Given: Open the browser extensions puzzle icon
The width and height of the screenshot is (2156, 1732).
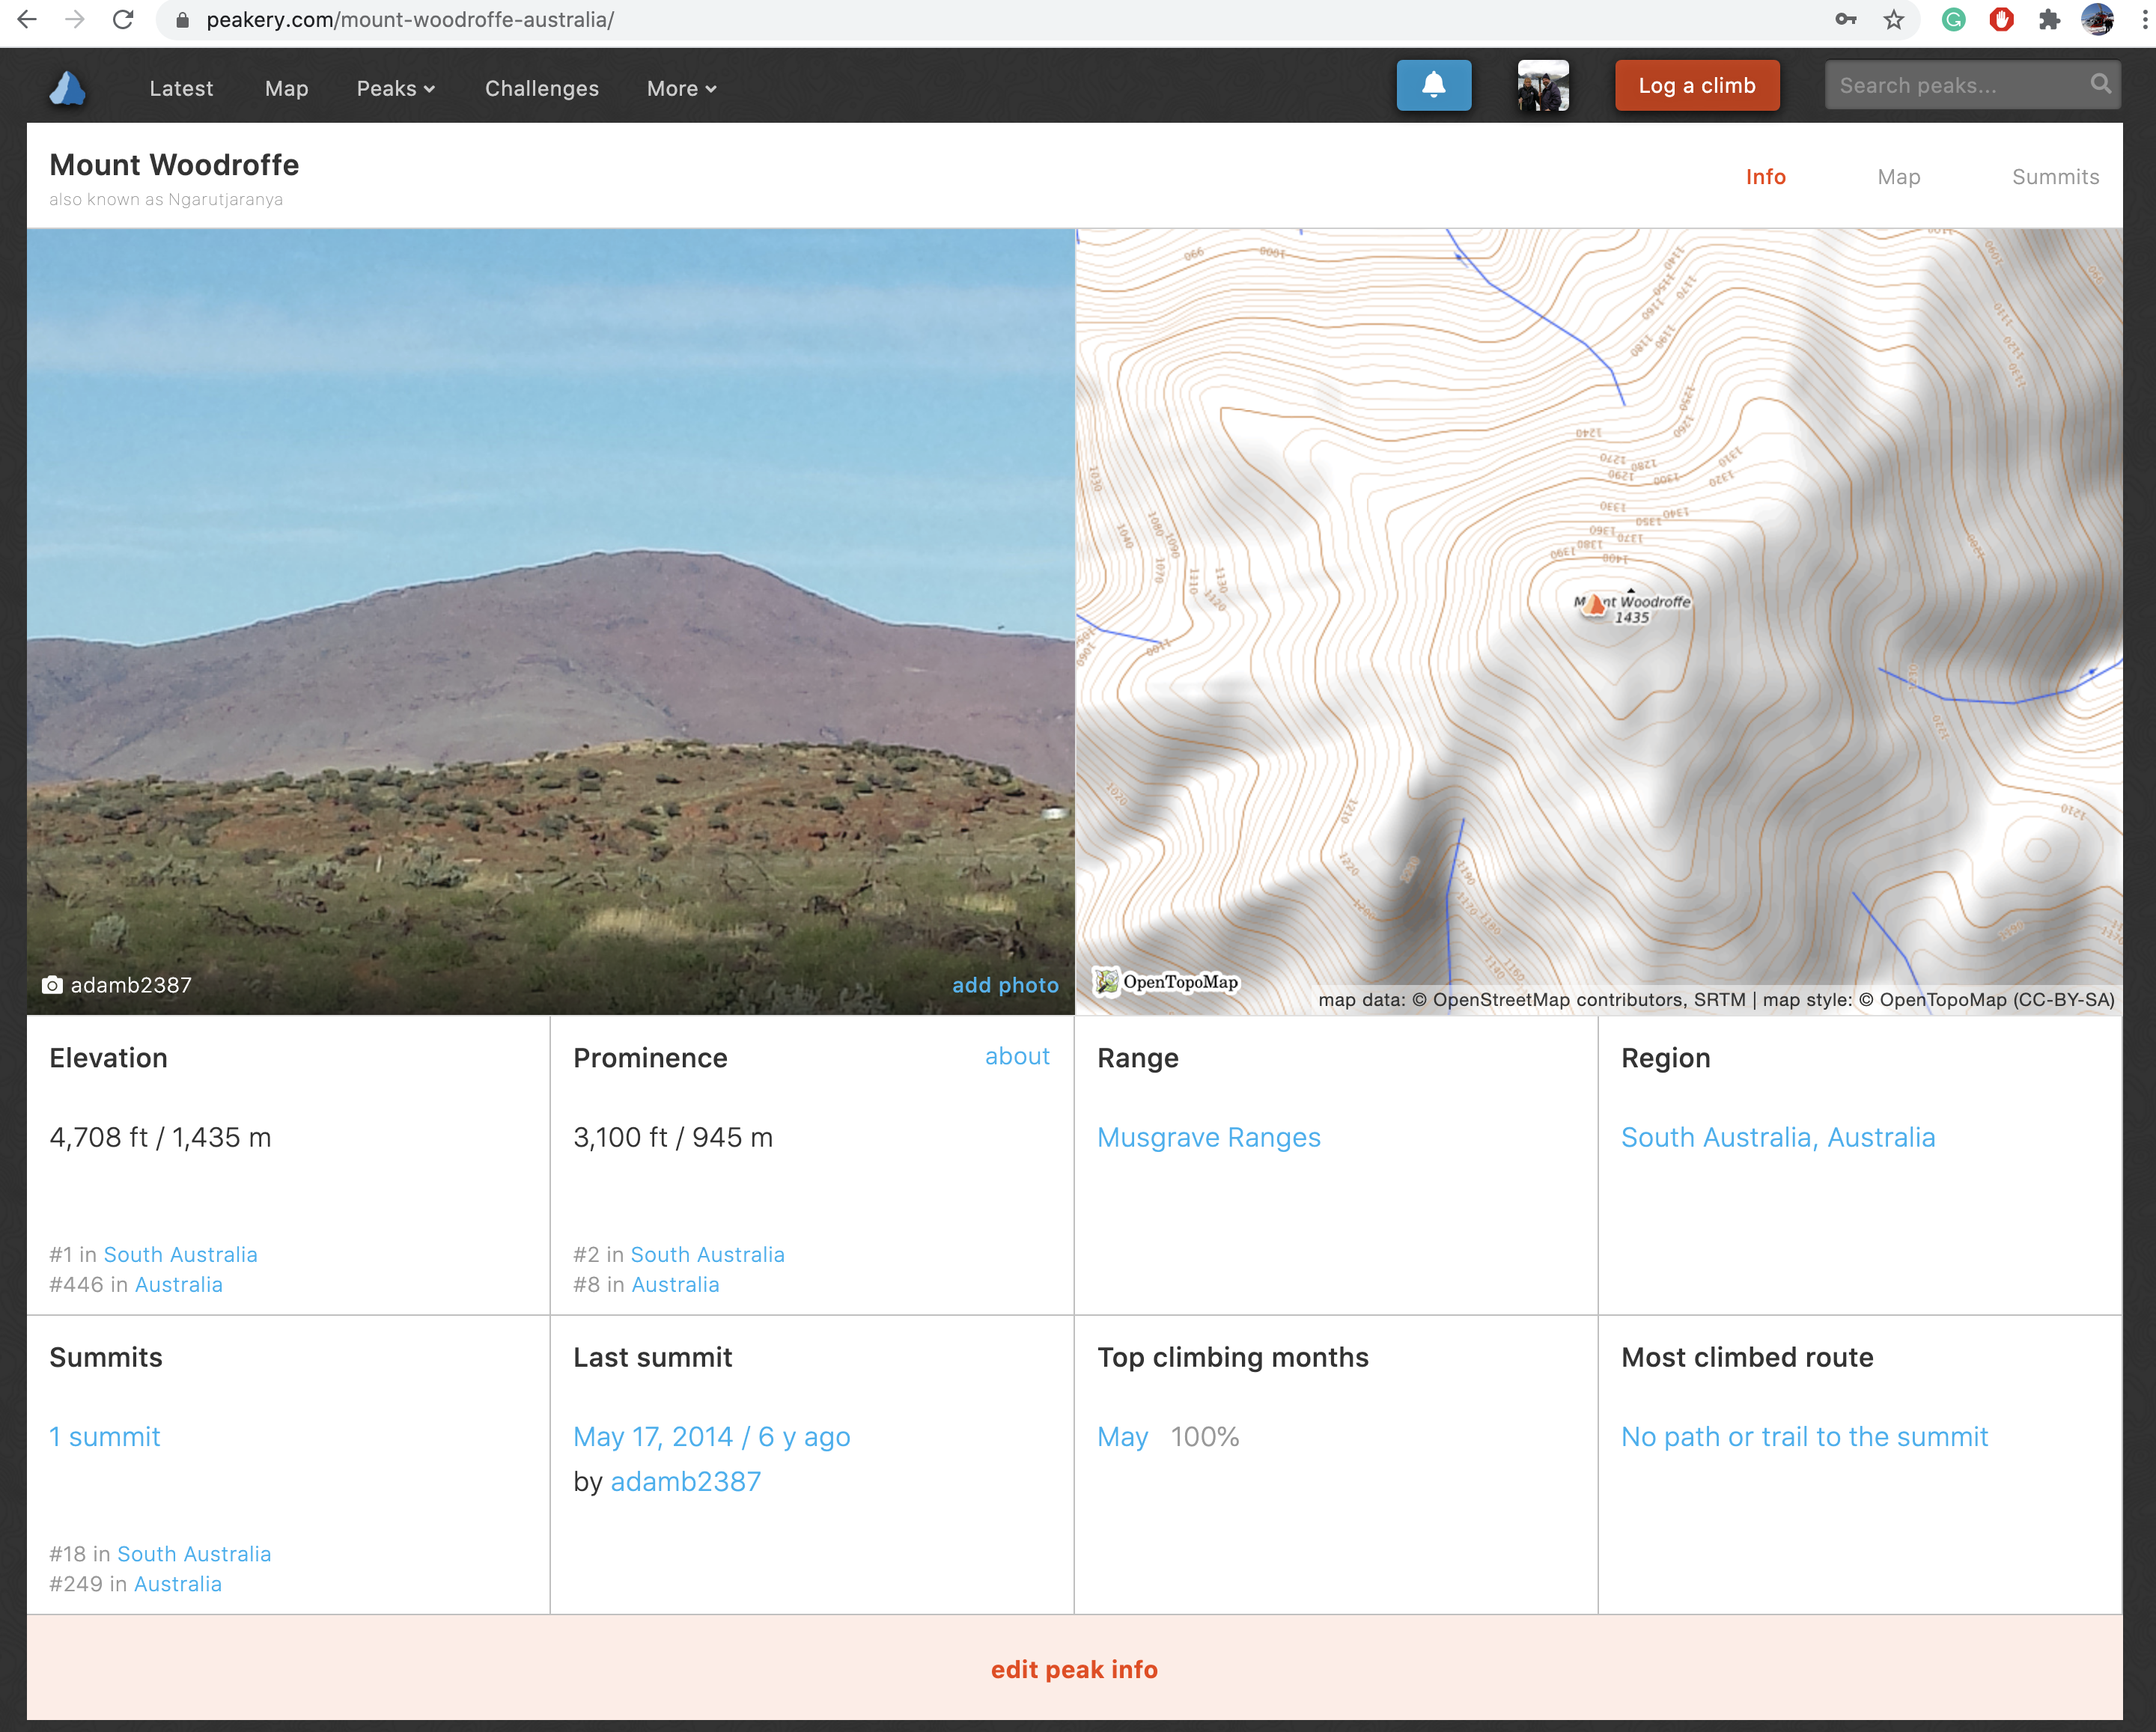Looking at the screenshot, I should (x=2049, y=20).
